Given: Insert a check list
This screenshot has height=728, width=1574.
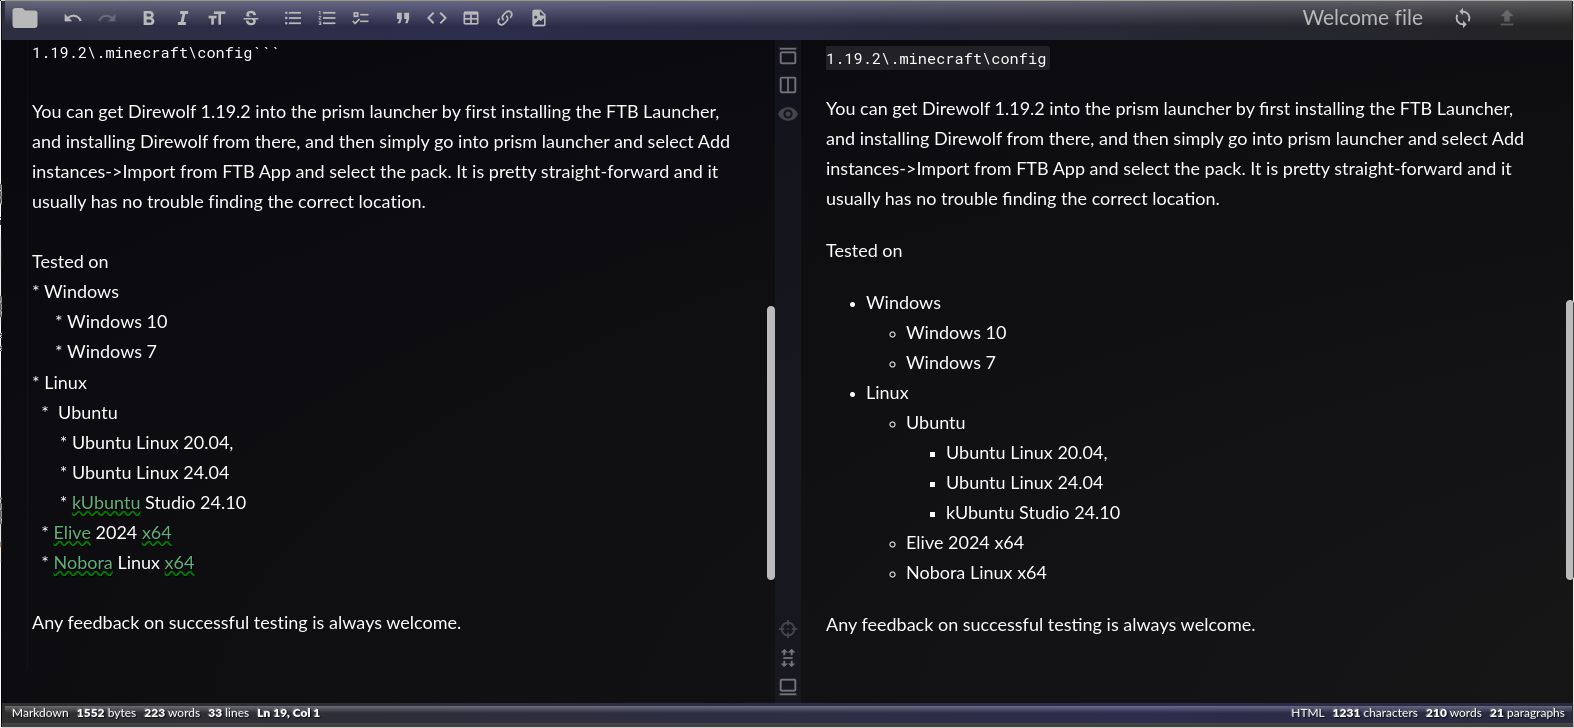Looking at the screenshot, I should click(x=361, y=18).
